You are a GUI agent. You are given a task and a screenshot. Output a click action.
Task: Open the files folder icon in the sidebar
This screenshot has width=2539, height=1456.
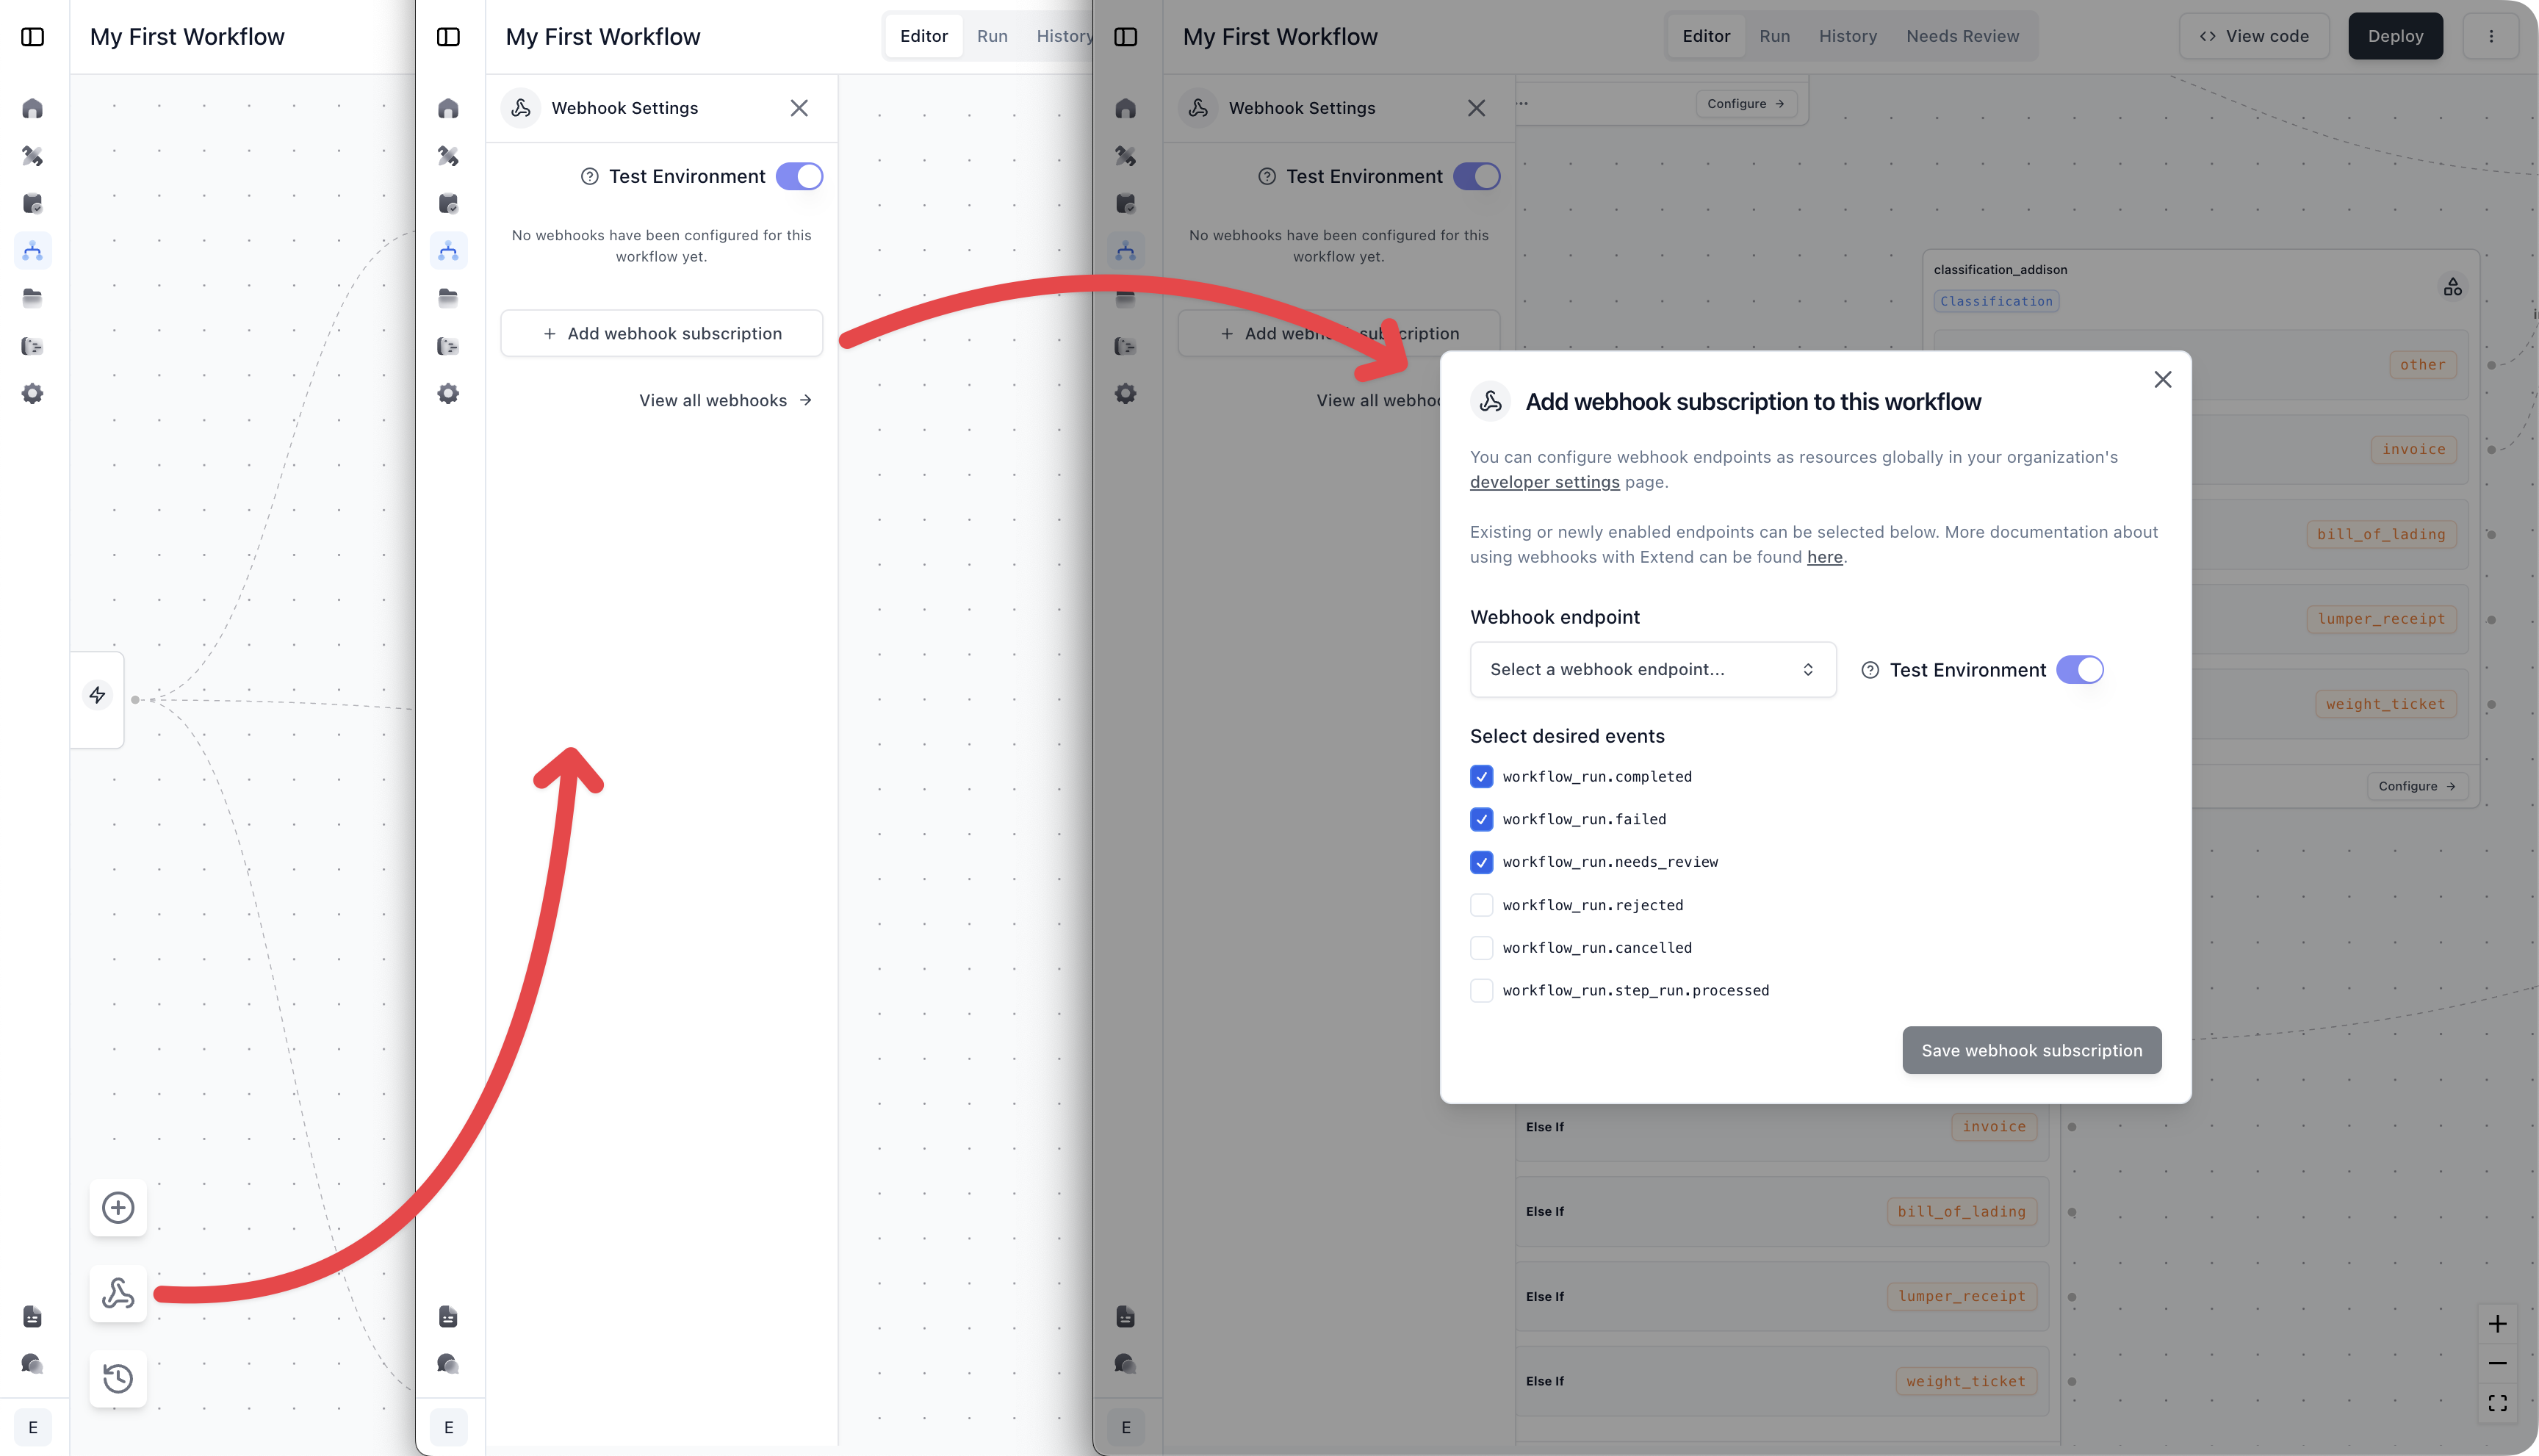click(x=33, y=297)
